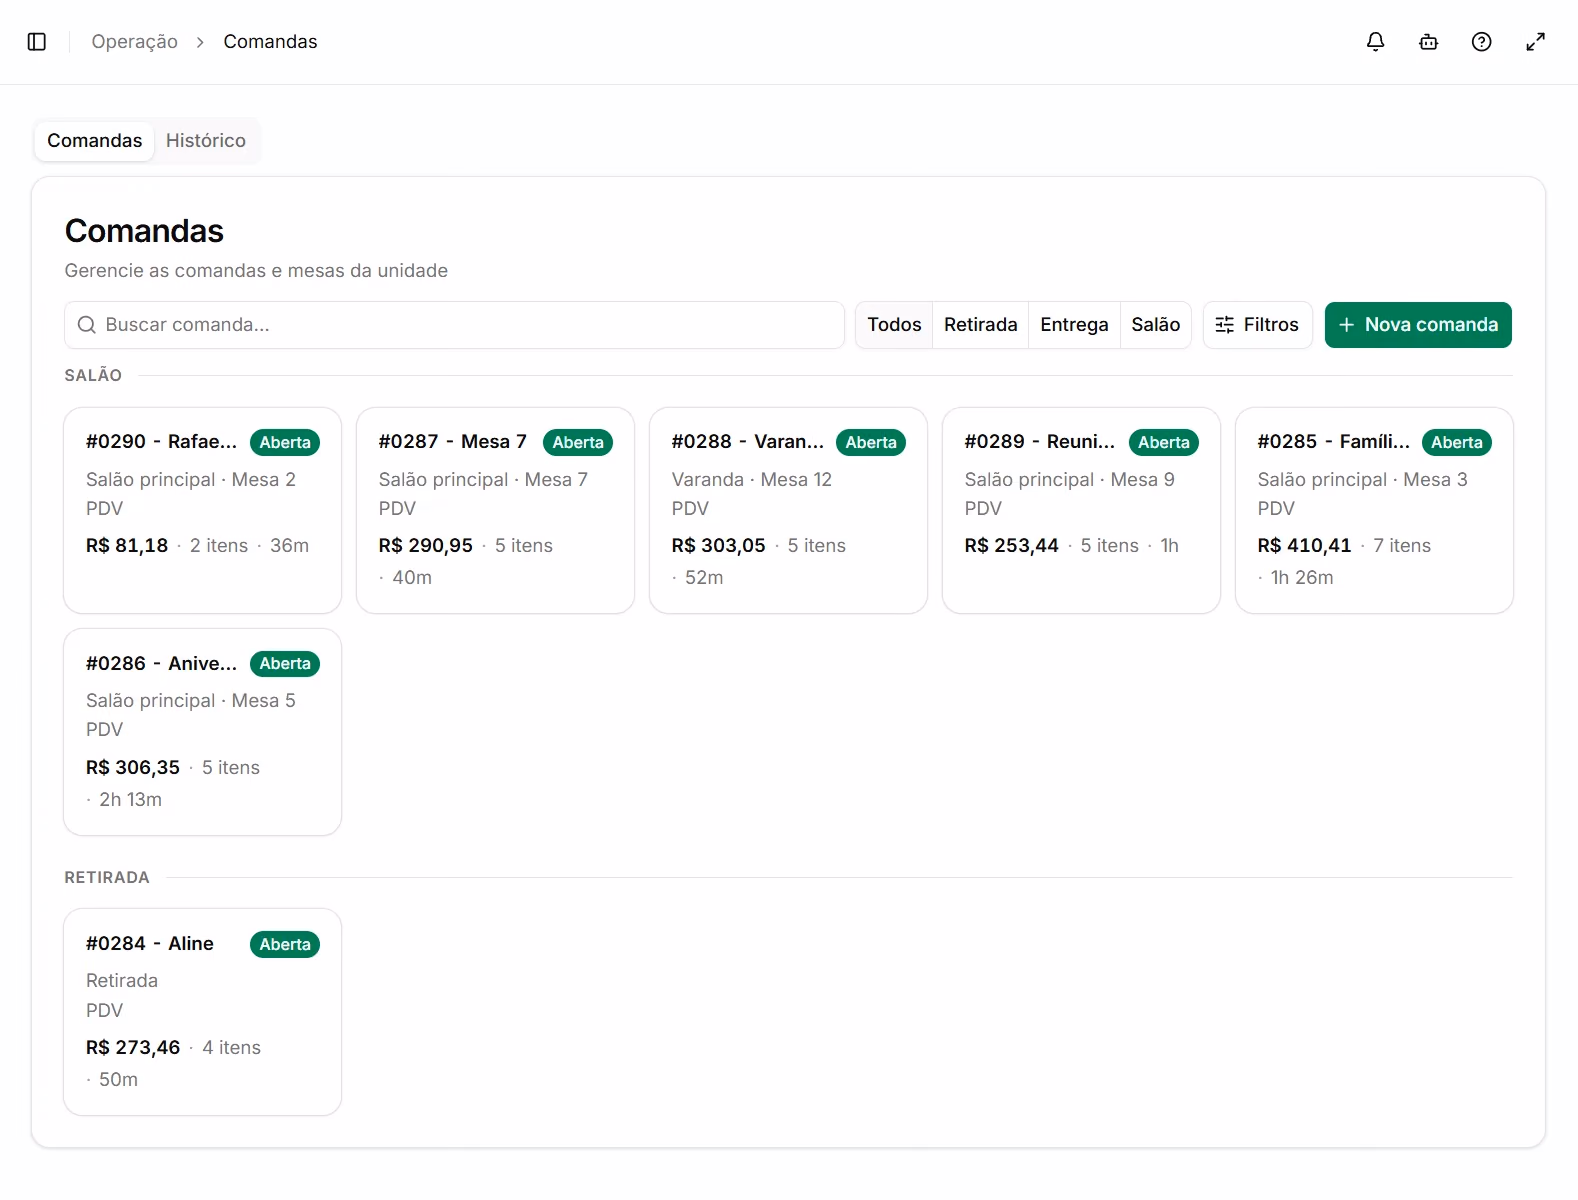Click the 1h 26m elapsed time

point(1302,578)
